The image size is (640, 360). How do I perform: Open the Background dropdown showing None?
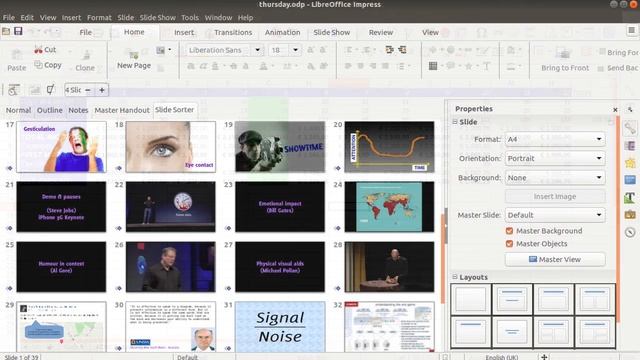(555, 178)
